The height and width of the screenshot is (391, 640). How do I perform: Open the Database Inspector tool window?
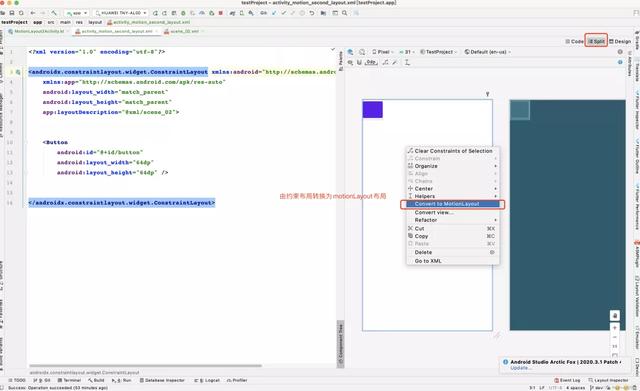tap(162, 380)
